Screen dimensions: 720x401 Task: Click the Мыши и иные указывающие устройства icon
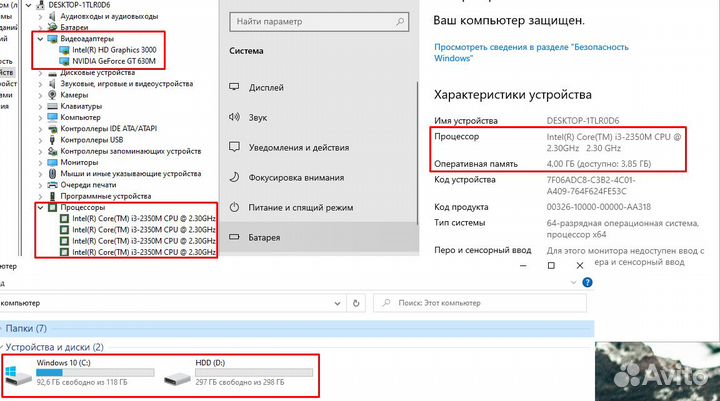coord(52,174)
